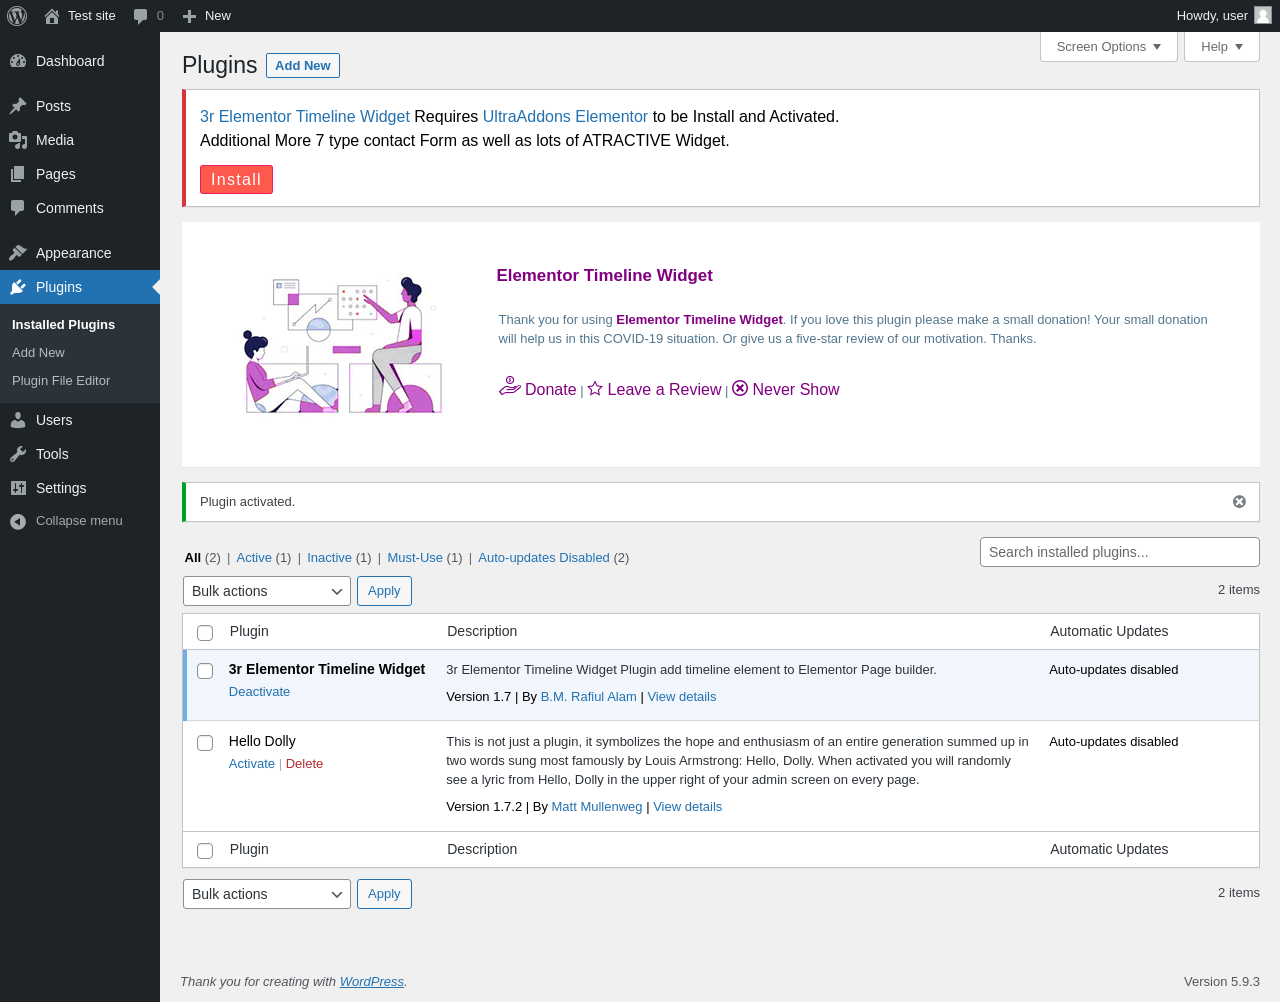The height and width of the screenshot is (1002, 1280).
Task: Click the plus icon beside New
Action: [189, 16]
